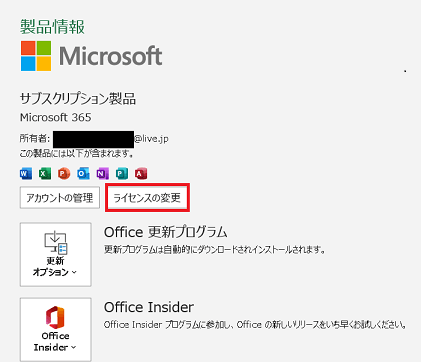Click ライセンスの変更 button

pos(147,198)
